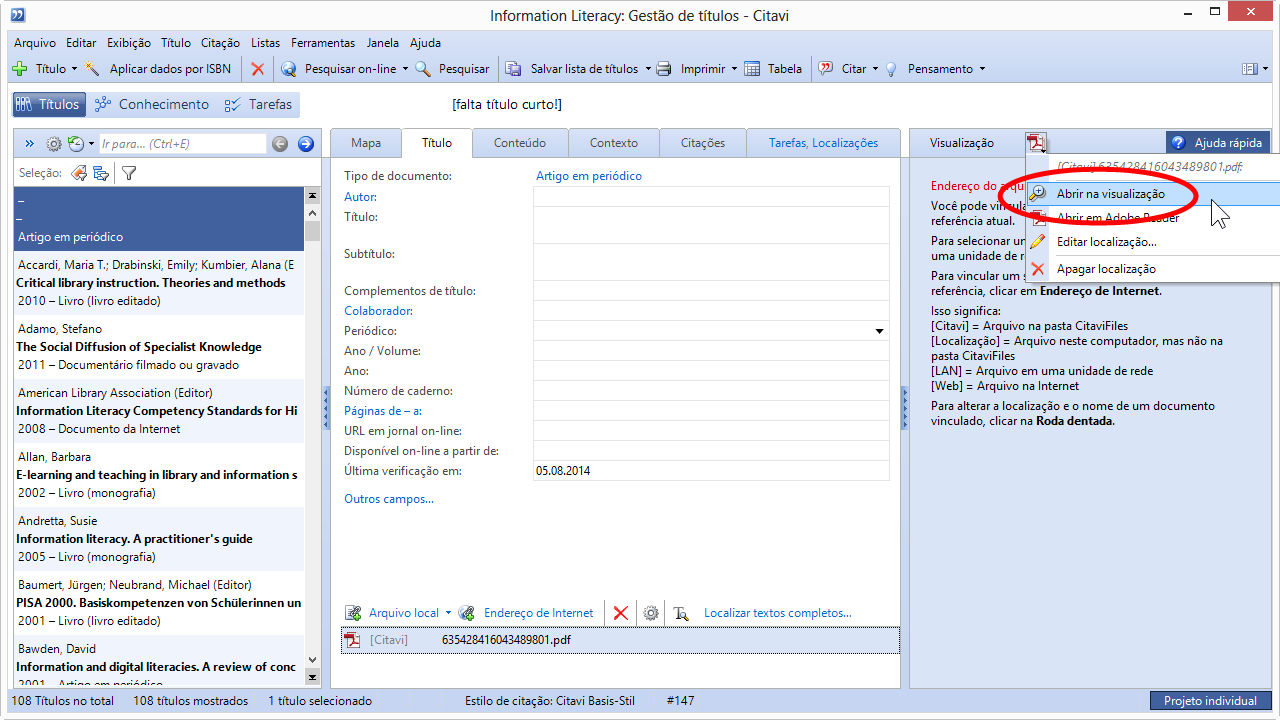Open Aplicar dados por ISBN wand tool

(93, 69)
